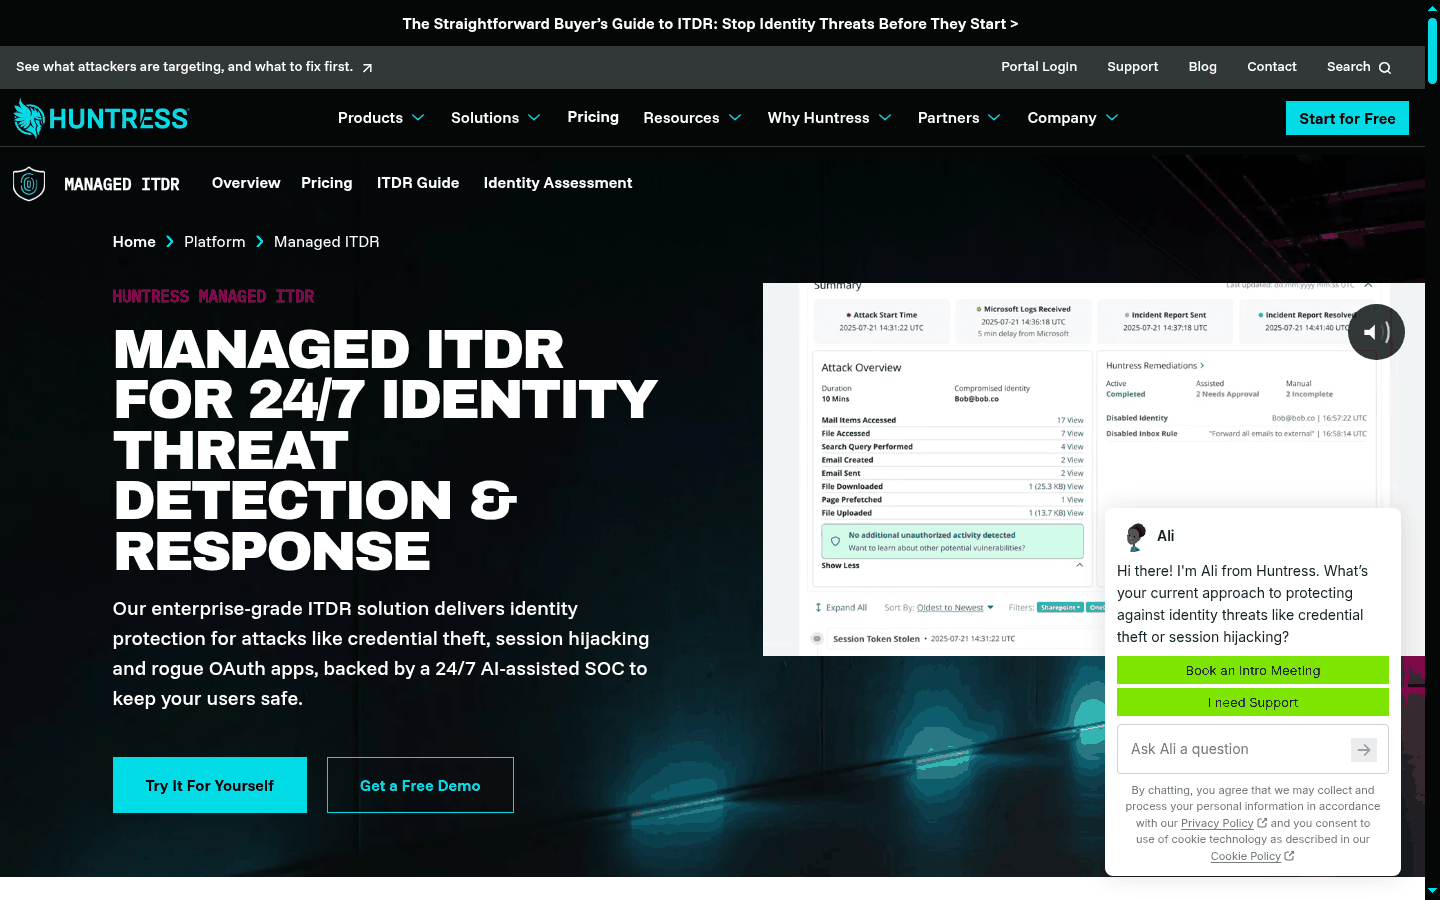Visit the Blog link
The height and width of the screenshot is (900, 1440).
[x=1203, y=67]
